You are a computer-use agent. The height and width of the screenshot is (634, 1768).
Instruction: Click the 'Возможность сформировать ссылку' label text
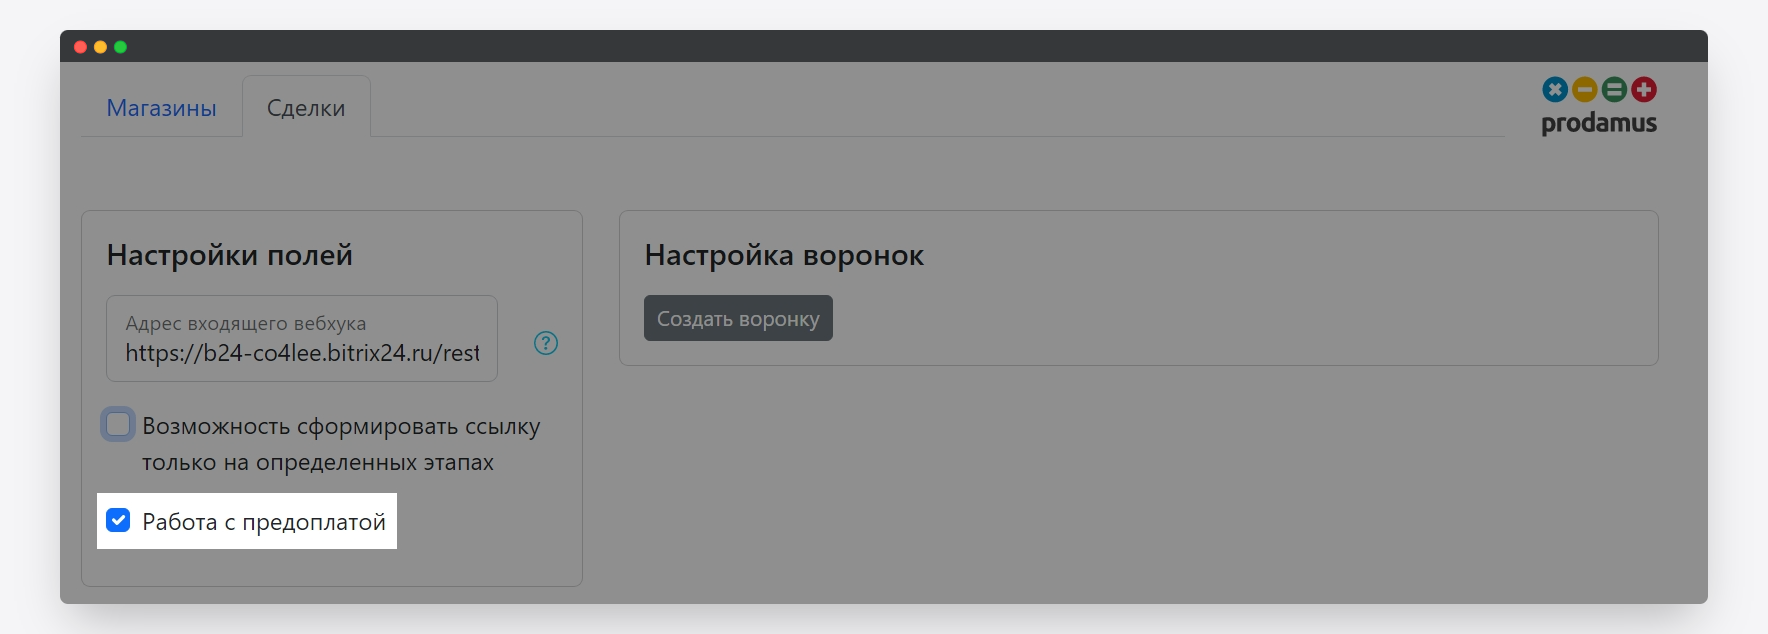pos(340,427)
